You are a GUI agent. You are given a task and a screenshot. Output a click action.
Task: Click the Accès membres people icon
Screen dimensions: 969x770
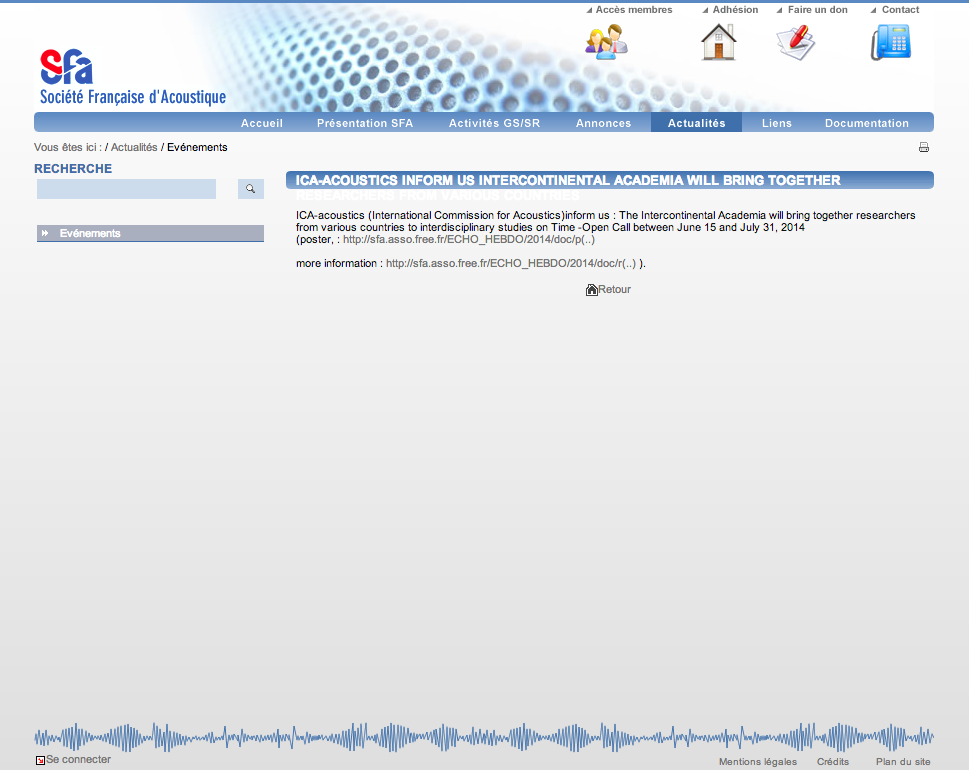(x=606, y=42)
